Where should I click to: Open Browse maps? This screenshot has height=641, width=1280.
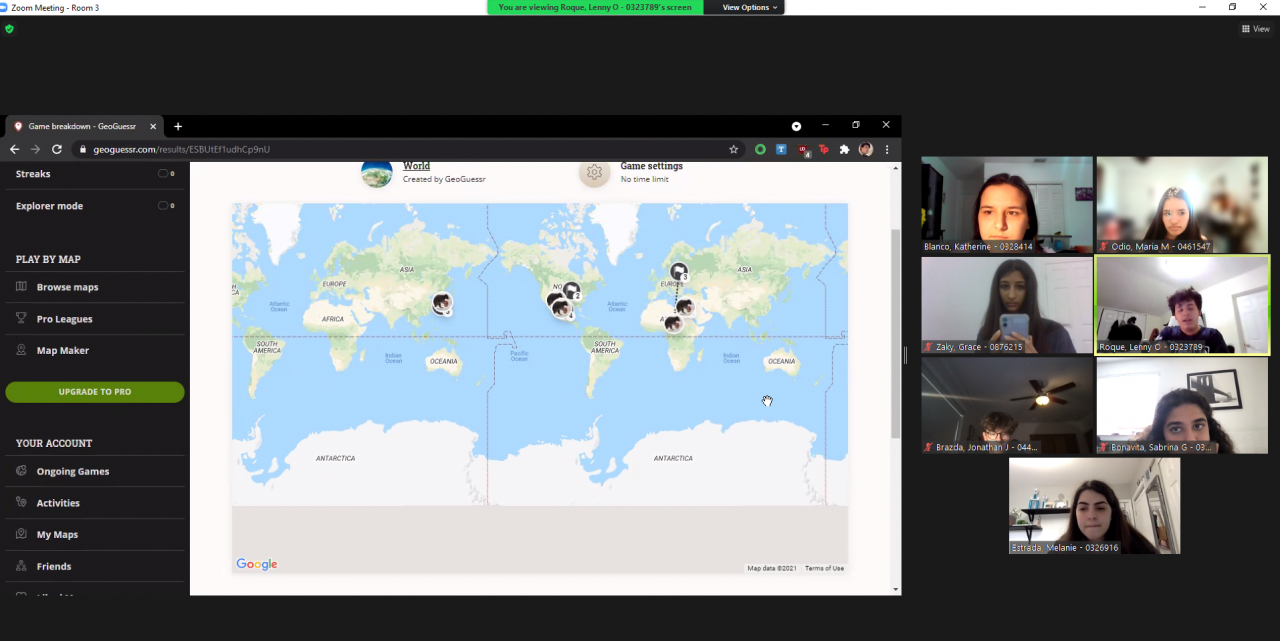click(x=67, y=287)
